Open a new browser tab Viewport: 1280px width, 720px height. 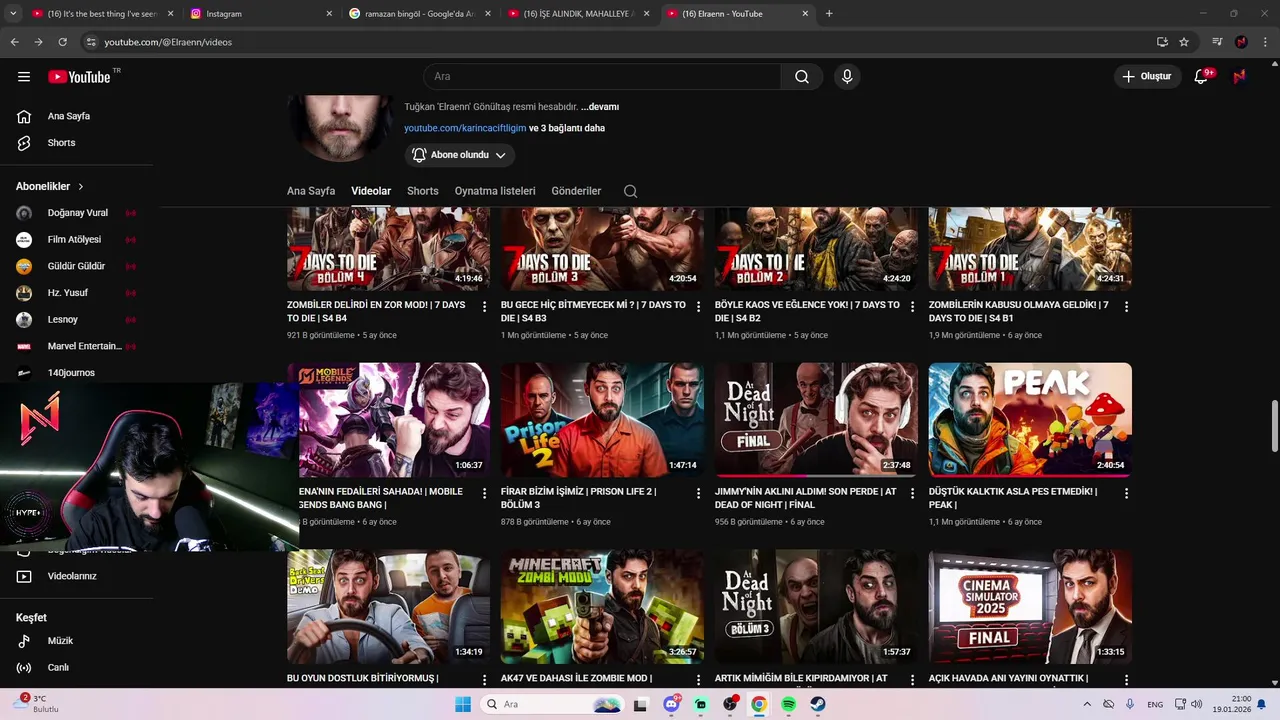tap(829, 14)
